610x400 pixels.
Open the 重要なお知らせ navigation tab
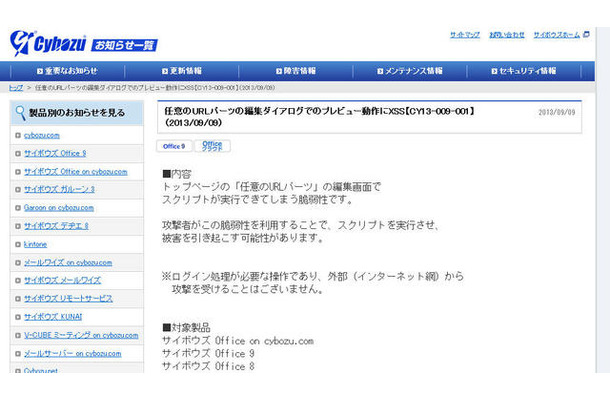(67, 71)
